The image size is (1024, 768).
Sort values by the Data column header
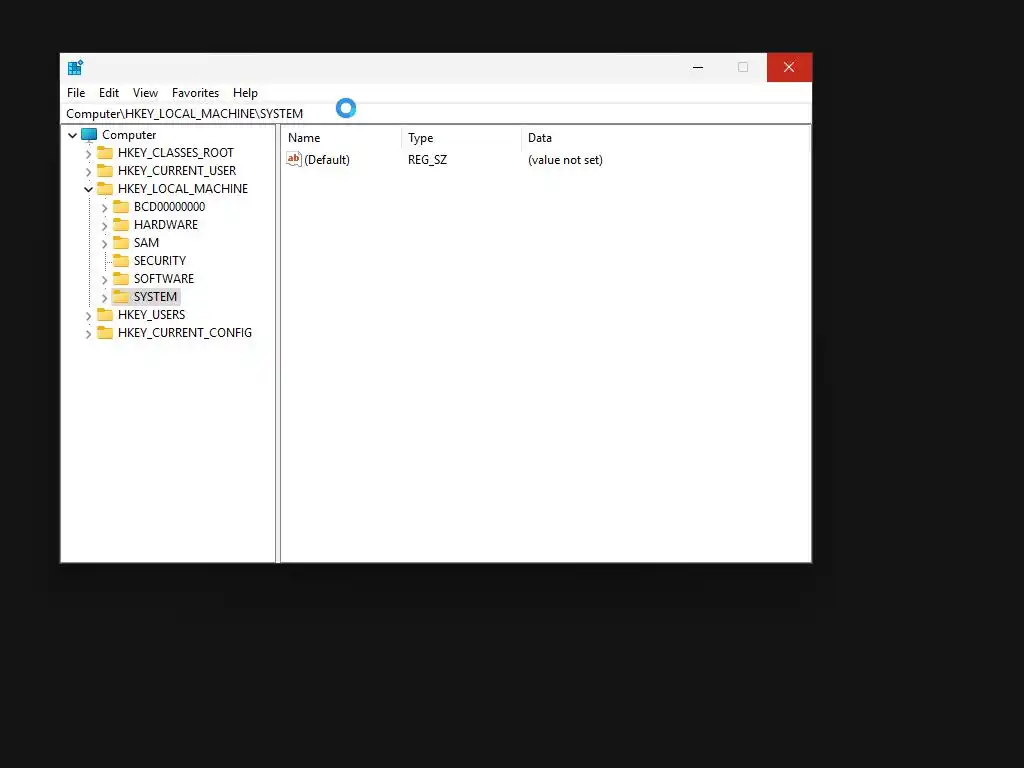(665, 138)
